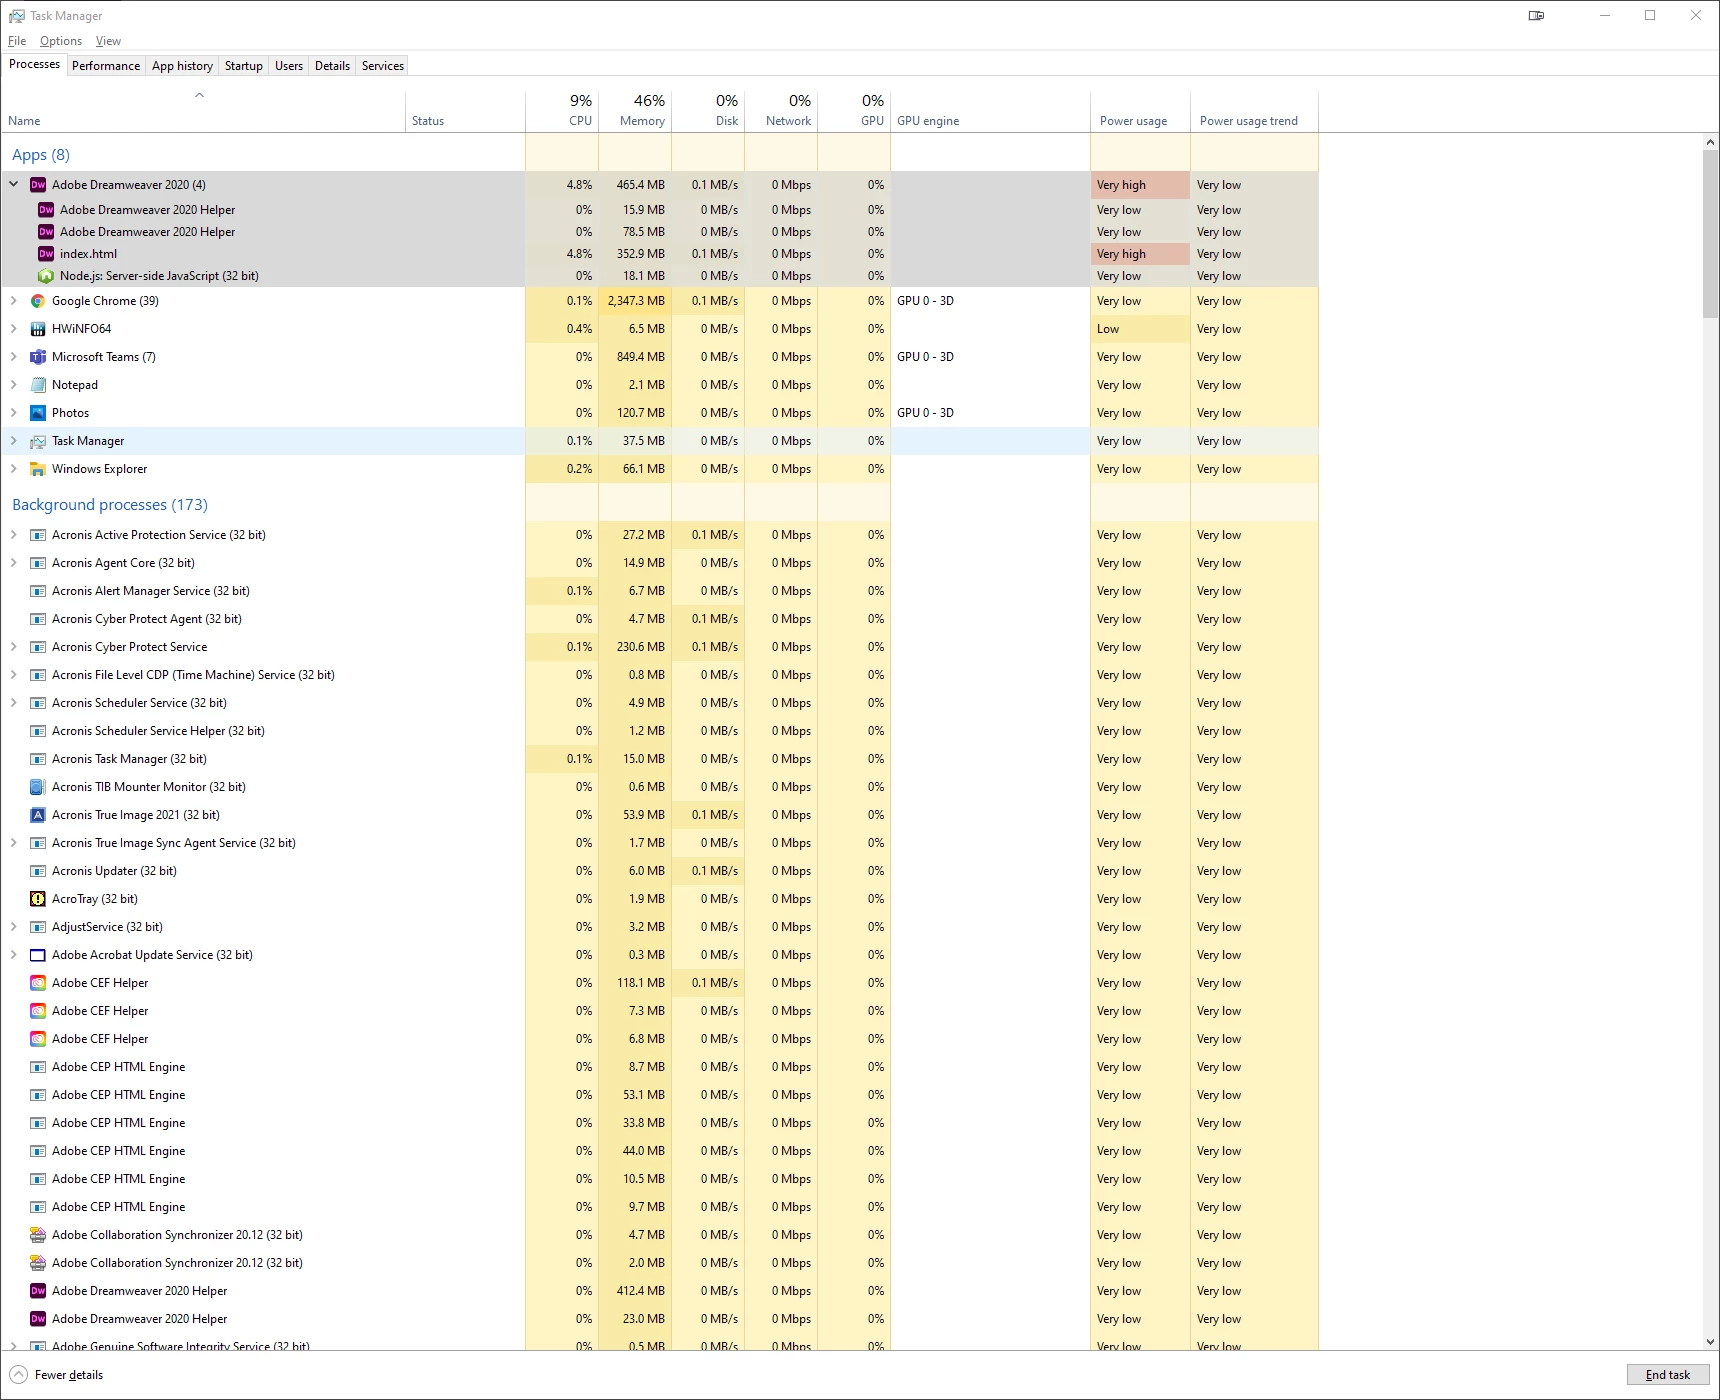Click the Acronis TIB Mounter Monitor icon
The height and width of the screenshot is (1400, 1720).
click(x=38, y=787)
